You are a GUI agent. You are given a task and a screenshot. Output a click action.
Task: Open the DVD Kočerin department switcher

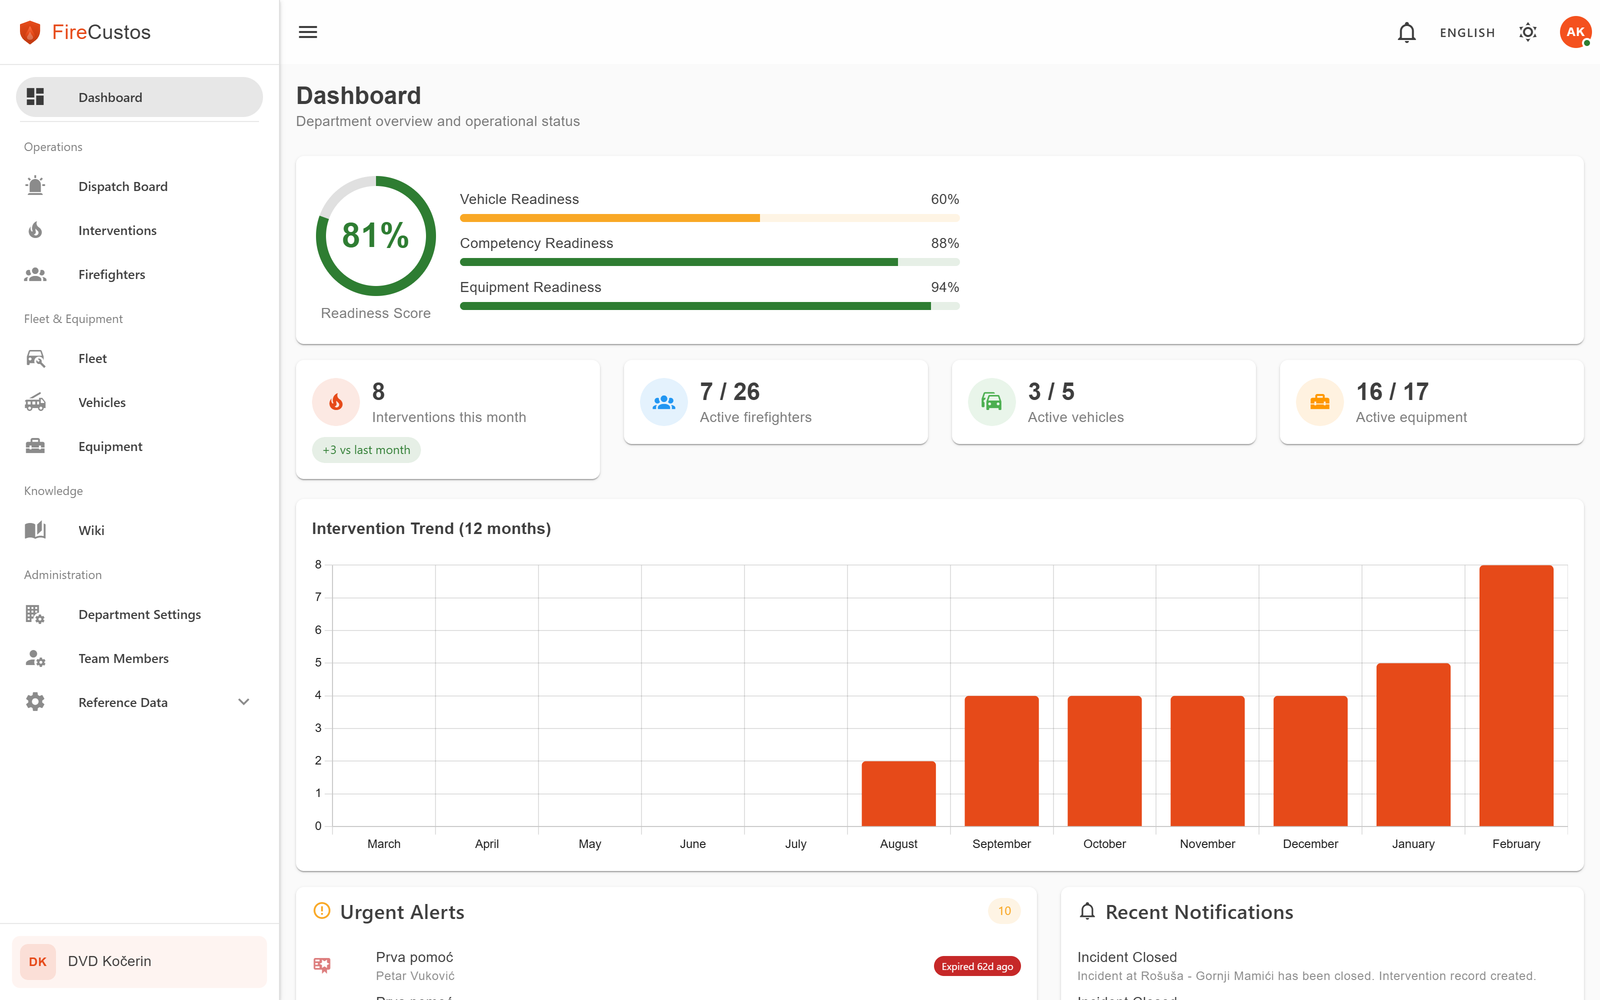[x=139, y=962]
